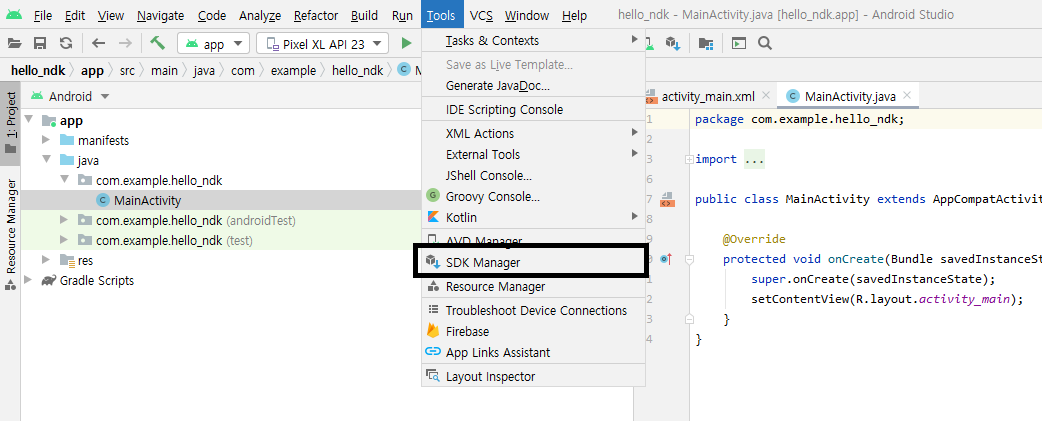Open the Pixel XL API 23 device dropdown

tap(322, 44)
